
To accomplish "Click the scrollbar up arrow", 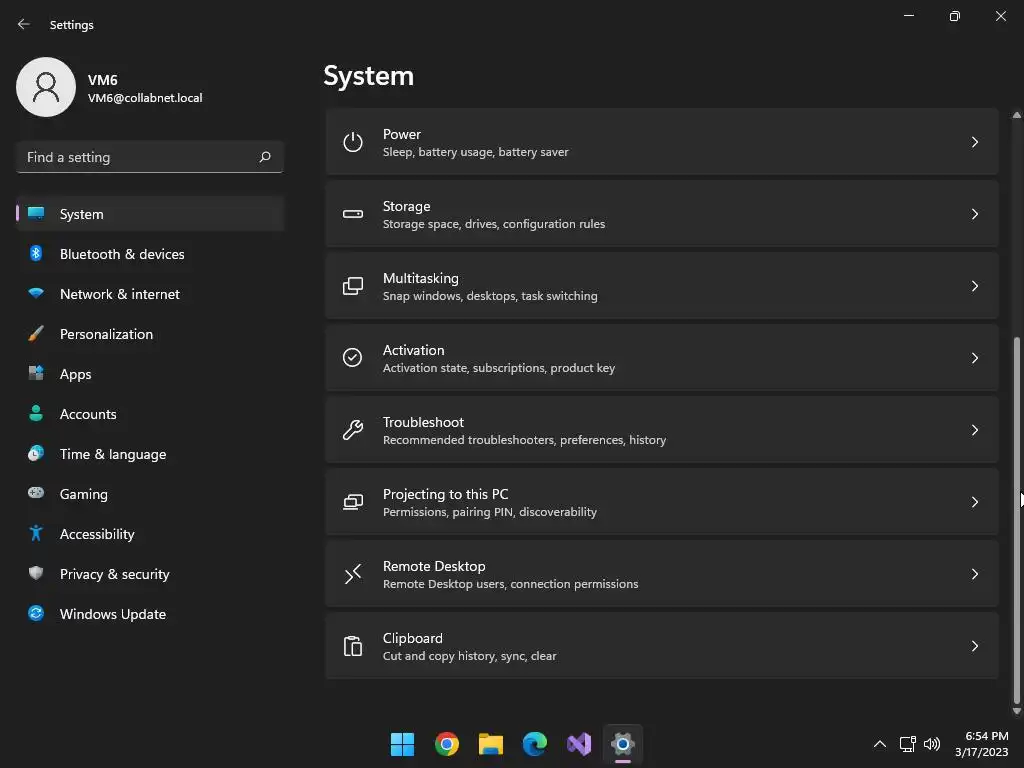I will (x=1016, y=115).
